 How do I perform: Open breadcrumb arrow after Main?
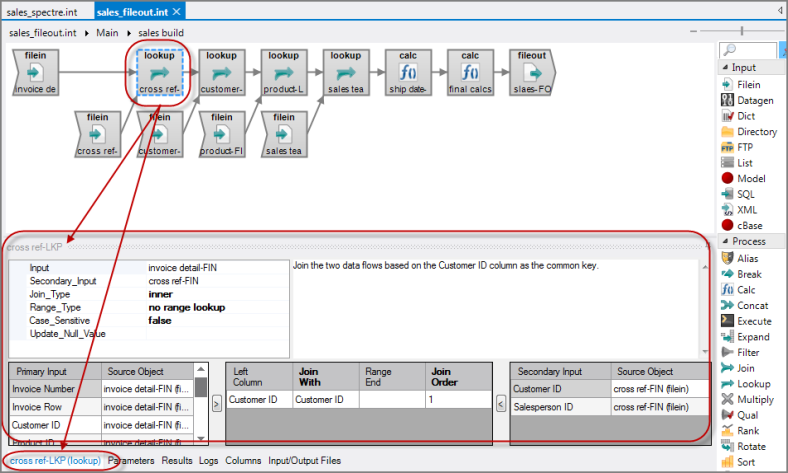click(x=129, y=33)
